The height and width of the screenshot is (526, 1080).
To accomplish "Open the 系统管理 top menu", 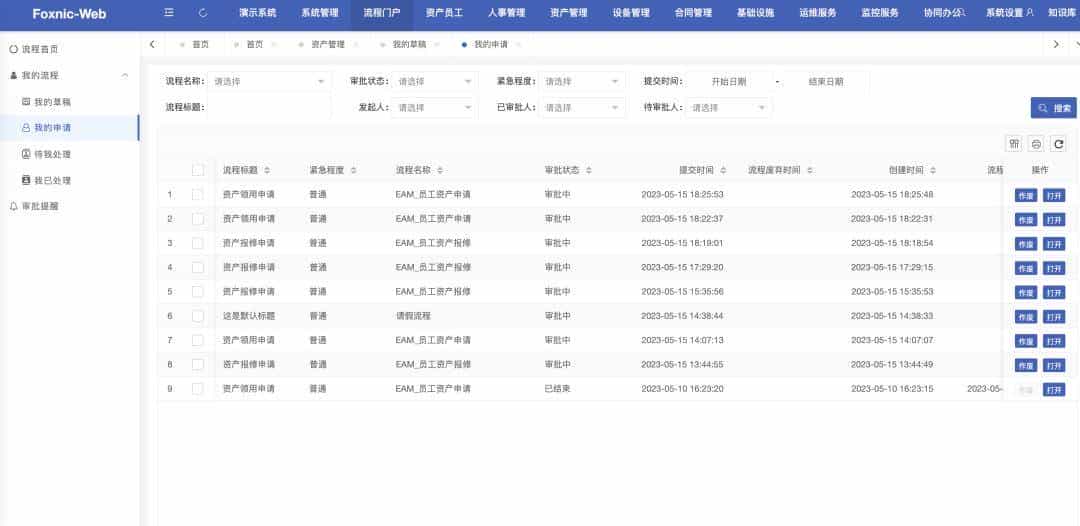I will coord(320,12).
